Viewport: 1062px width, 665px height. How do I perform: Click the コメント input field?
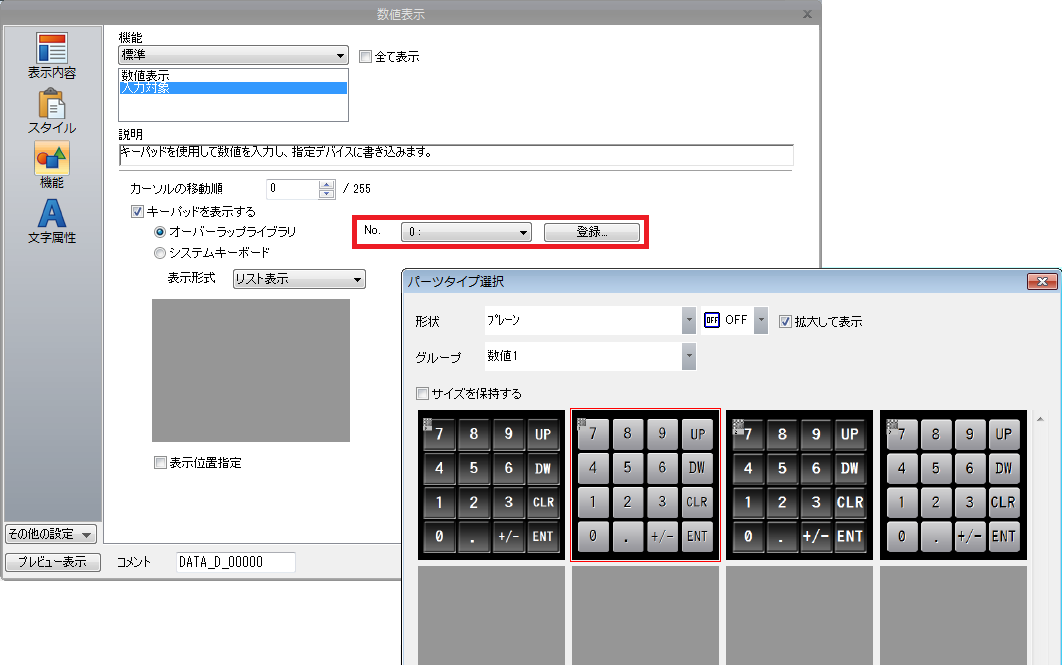click(x=235, y=562)
